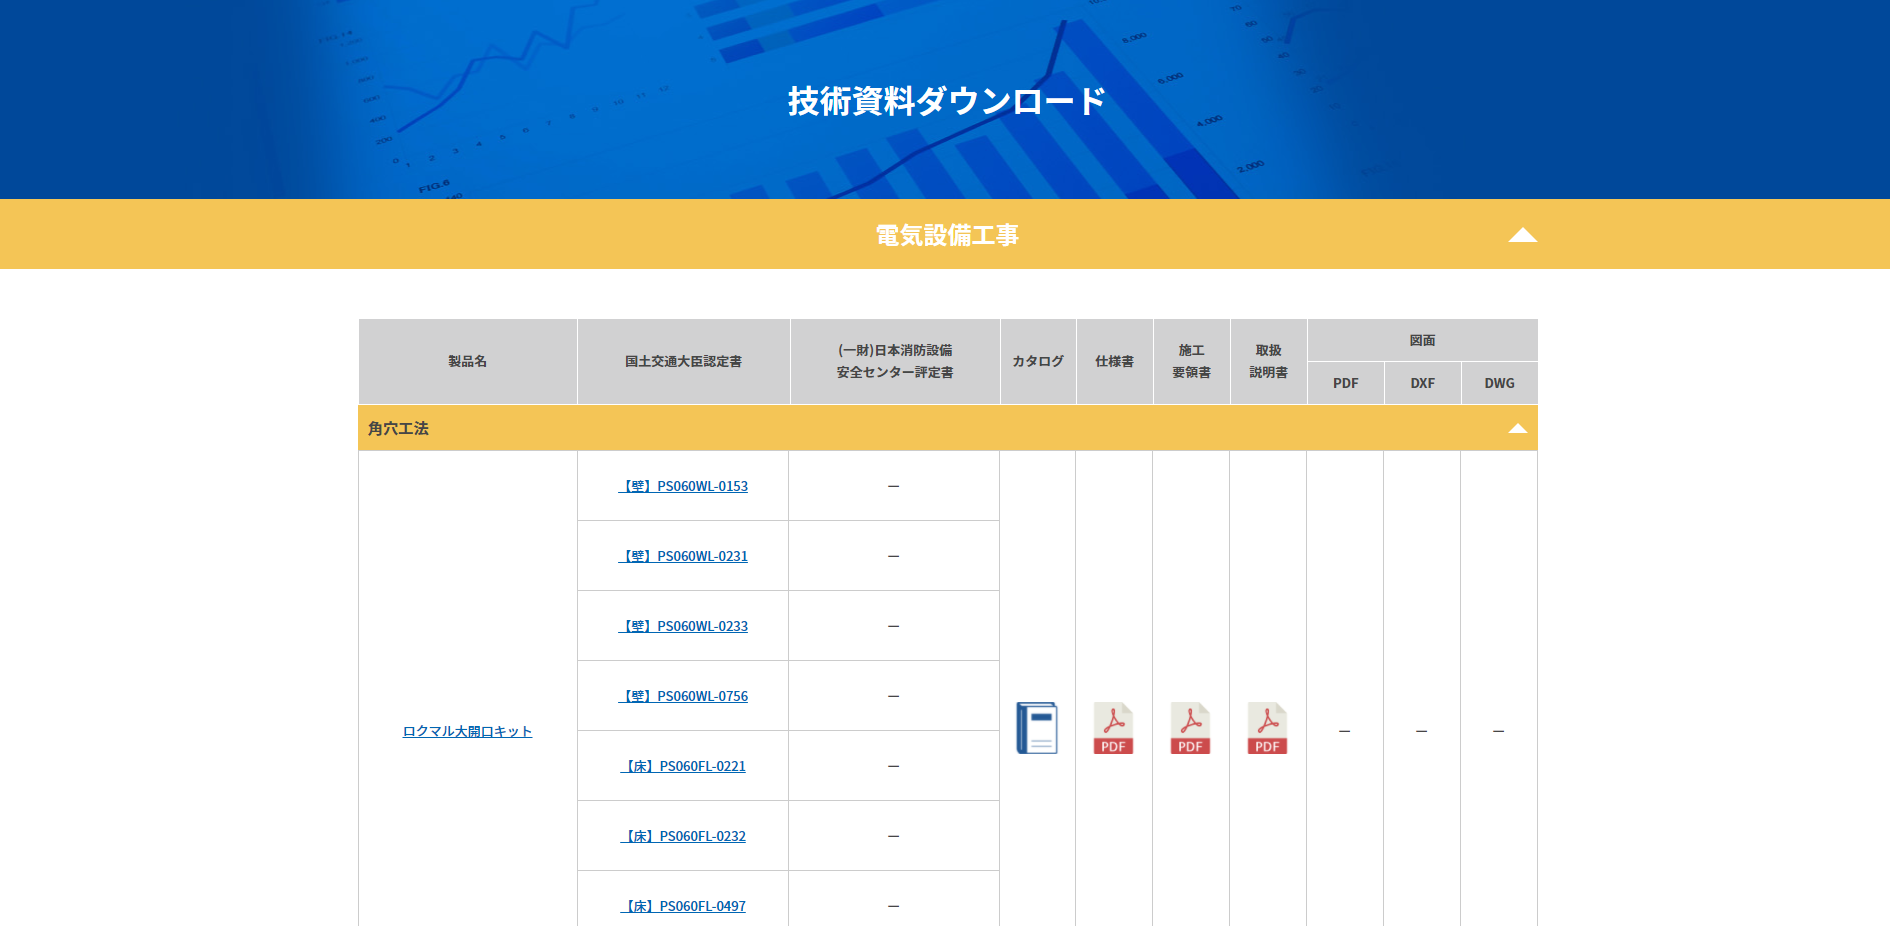The width and height of the screenshot is (1890, 926).
Task: Click the 製品名 column header
Action: point(467,361)
